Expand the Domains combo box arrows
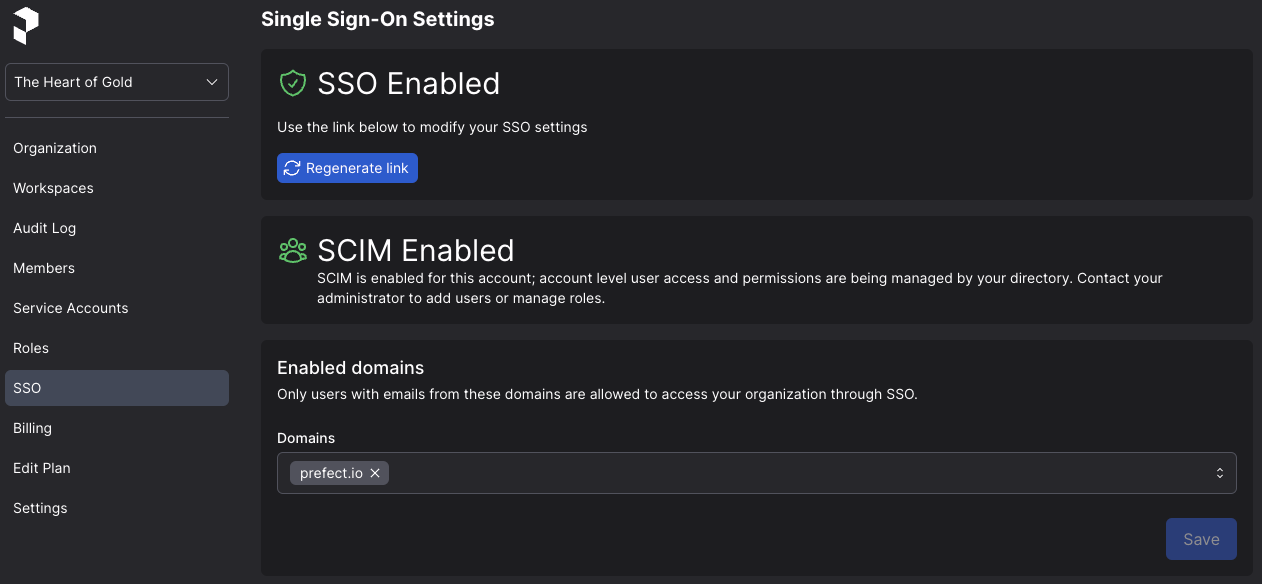Viewport: 1262px width, 584px height. click(1220, 473)
